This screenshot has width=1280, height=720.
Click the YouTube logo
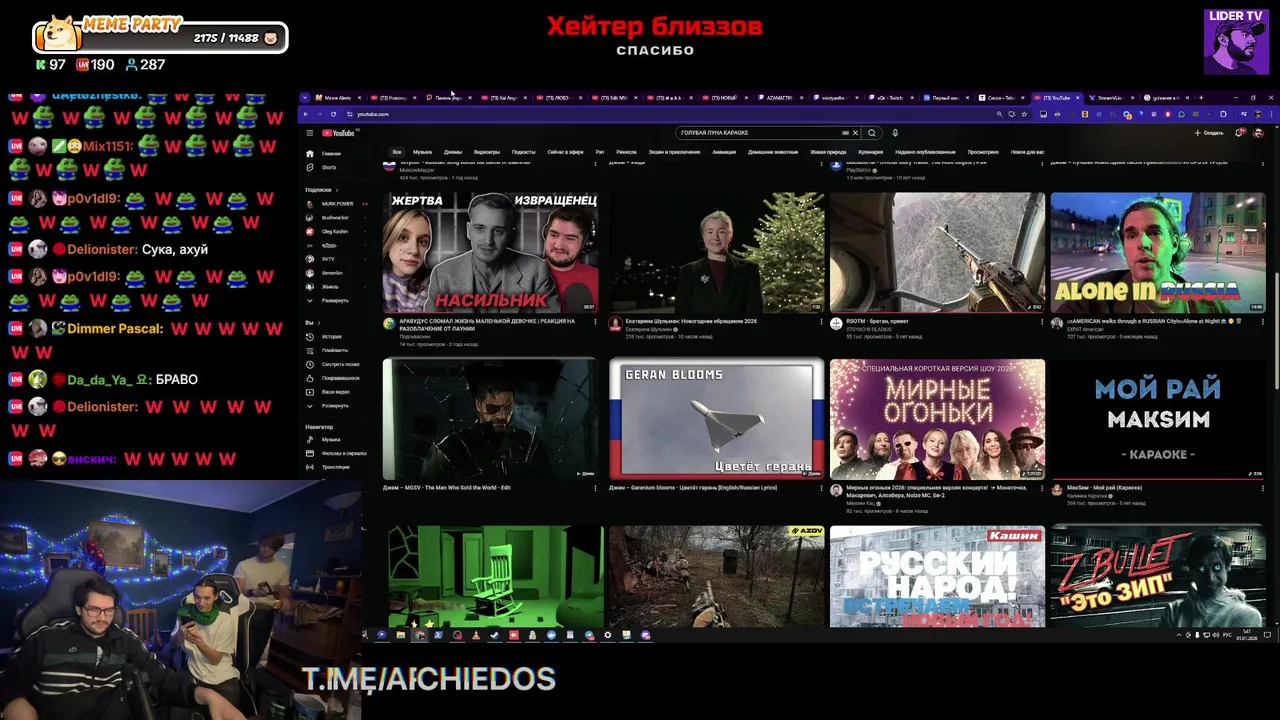pyautogui.click(x=339, y=133)
